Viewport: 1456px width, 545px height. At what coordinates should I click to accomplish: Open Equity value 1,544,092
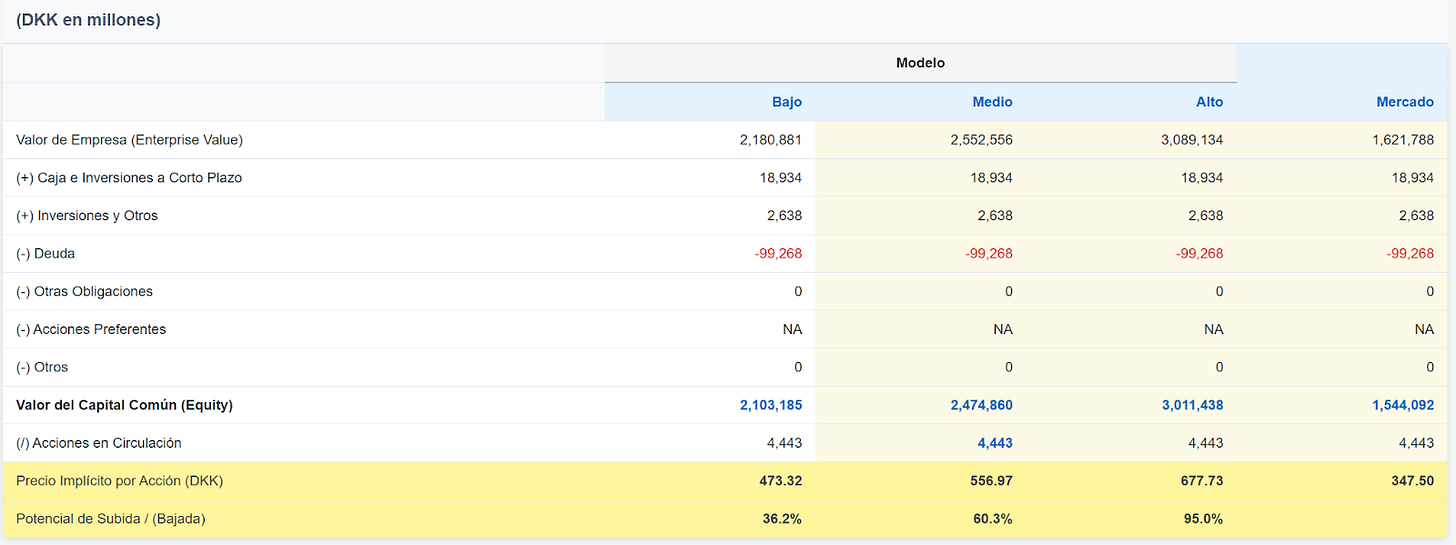pos(1403,405)
